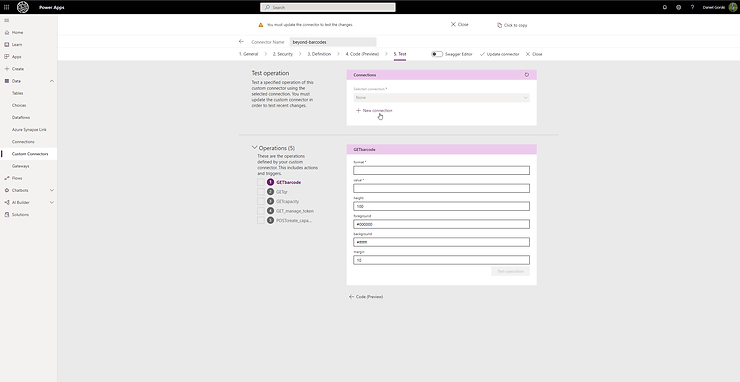Click the hamburger menu icon in the sidebar
This screenshot has width=740, height=382.
(7, 20)
